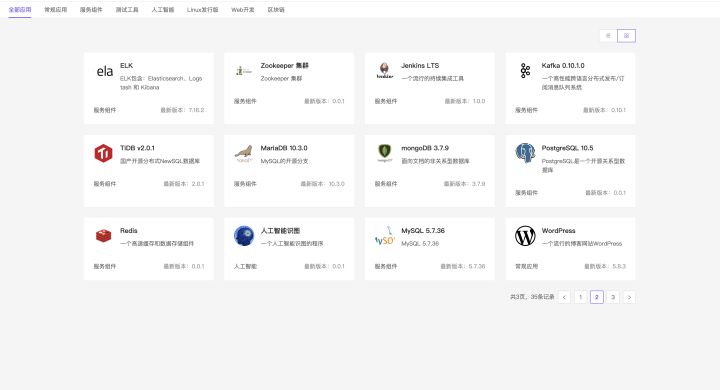Open the mongoDB 3.7.9 title
The height and width of the screenshot is (390, 720).
(x=425, y=148)
